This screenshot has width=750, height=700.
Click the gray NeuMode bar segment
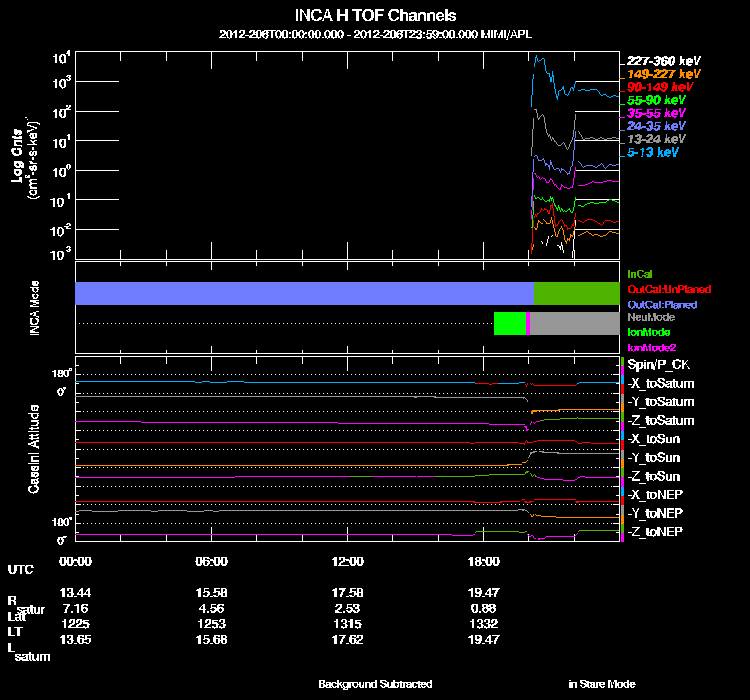574,323
